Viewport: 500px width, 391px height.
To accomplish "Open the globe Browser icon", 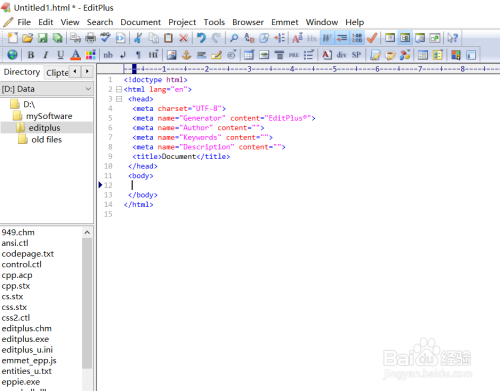I will [x=12, y=55].
